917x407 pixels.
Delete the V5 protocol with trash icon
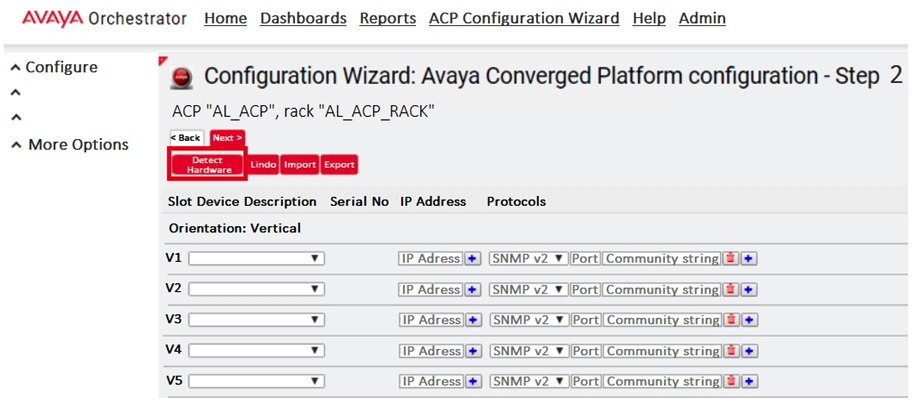coord(730,381)
